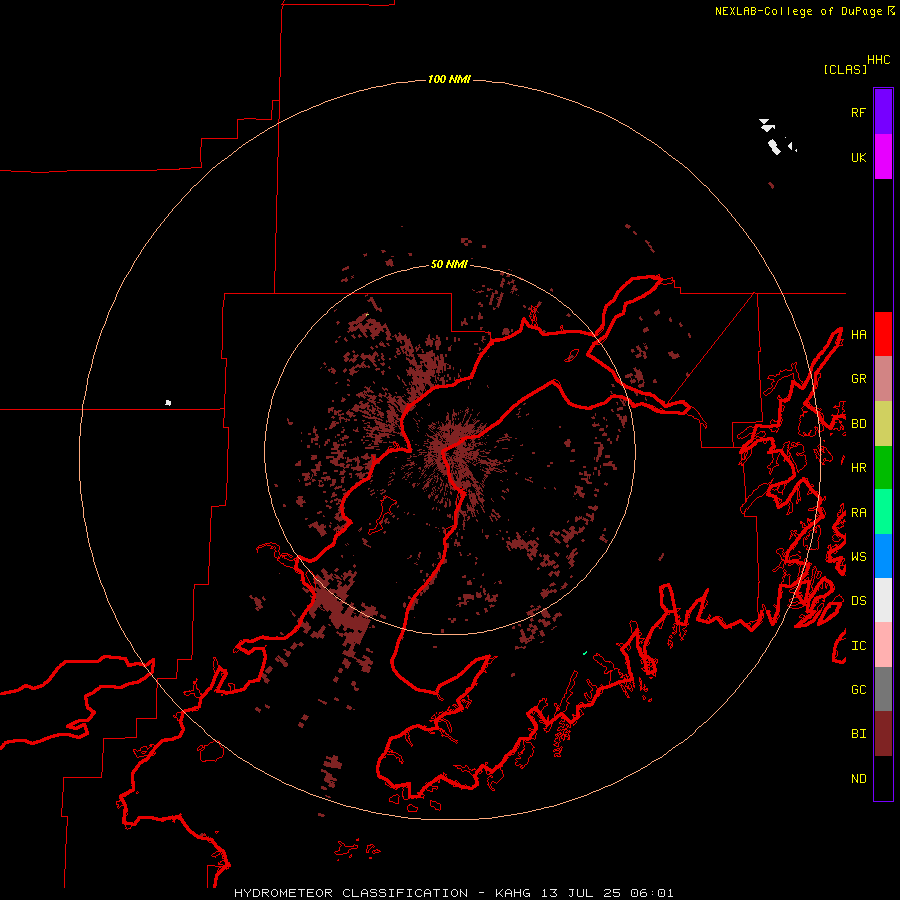Screen dimensions: 900x900
Task: Click the IC legend label
Action: (858, 646)
